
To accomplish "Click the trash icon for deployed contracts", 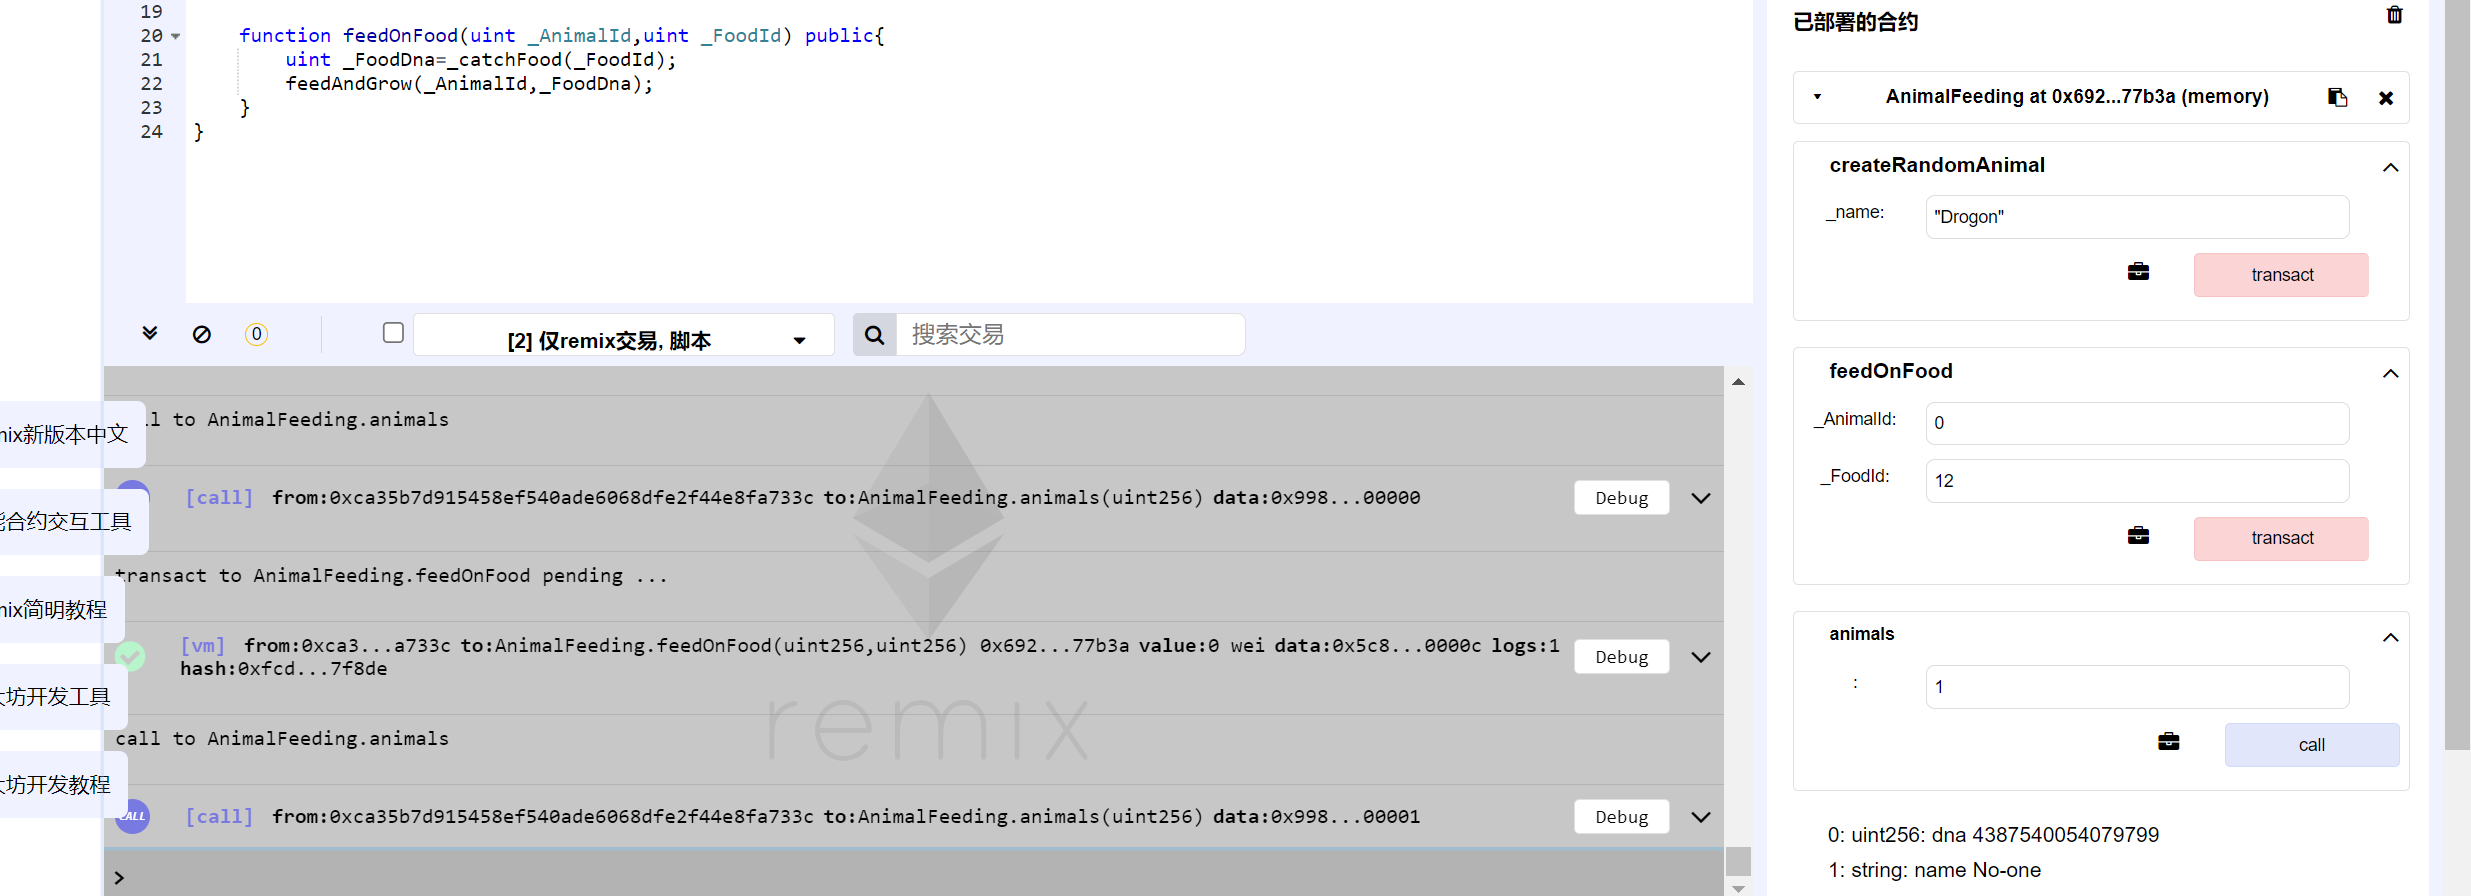I will click(x=2394, y=15).
